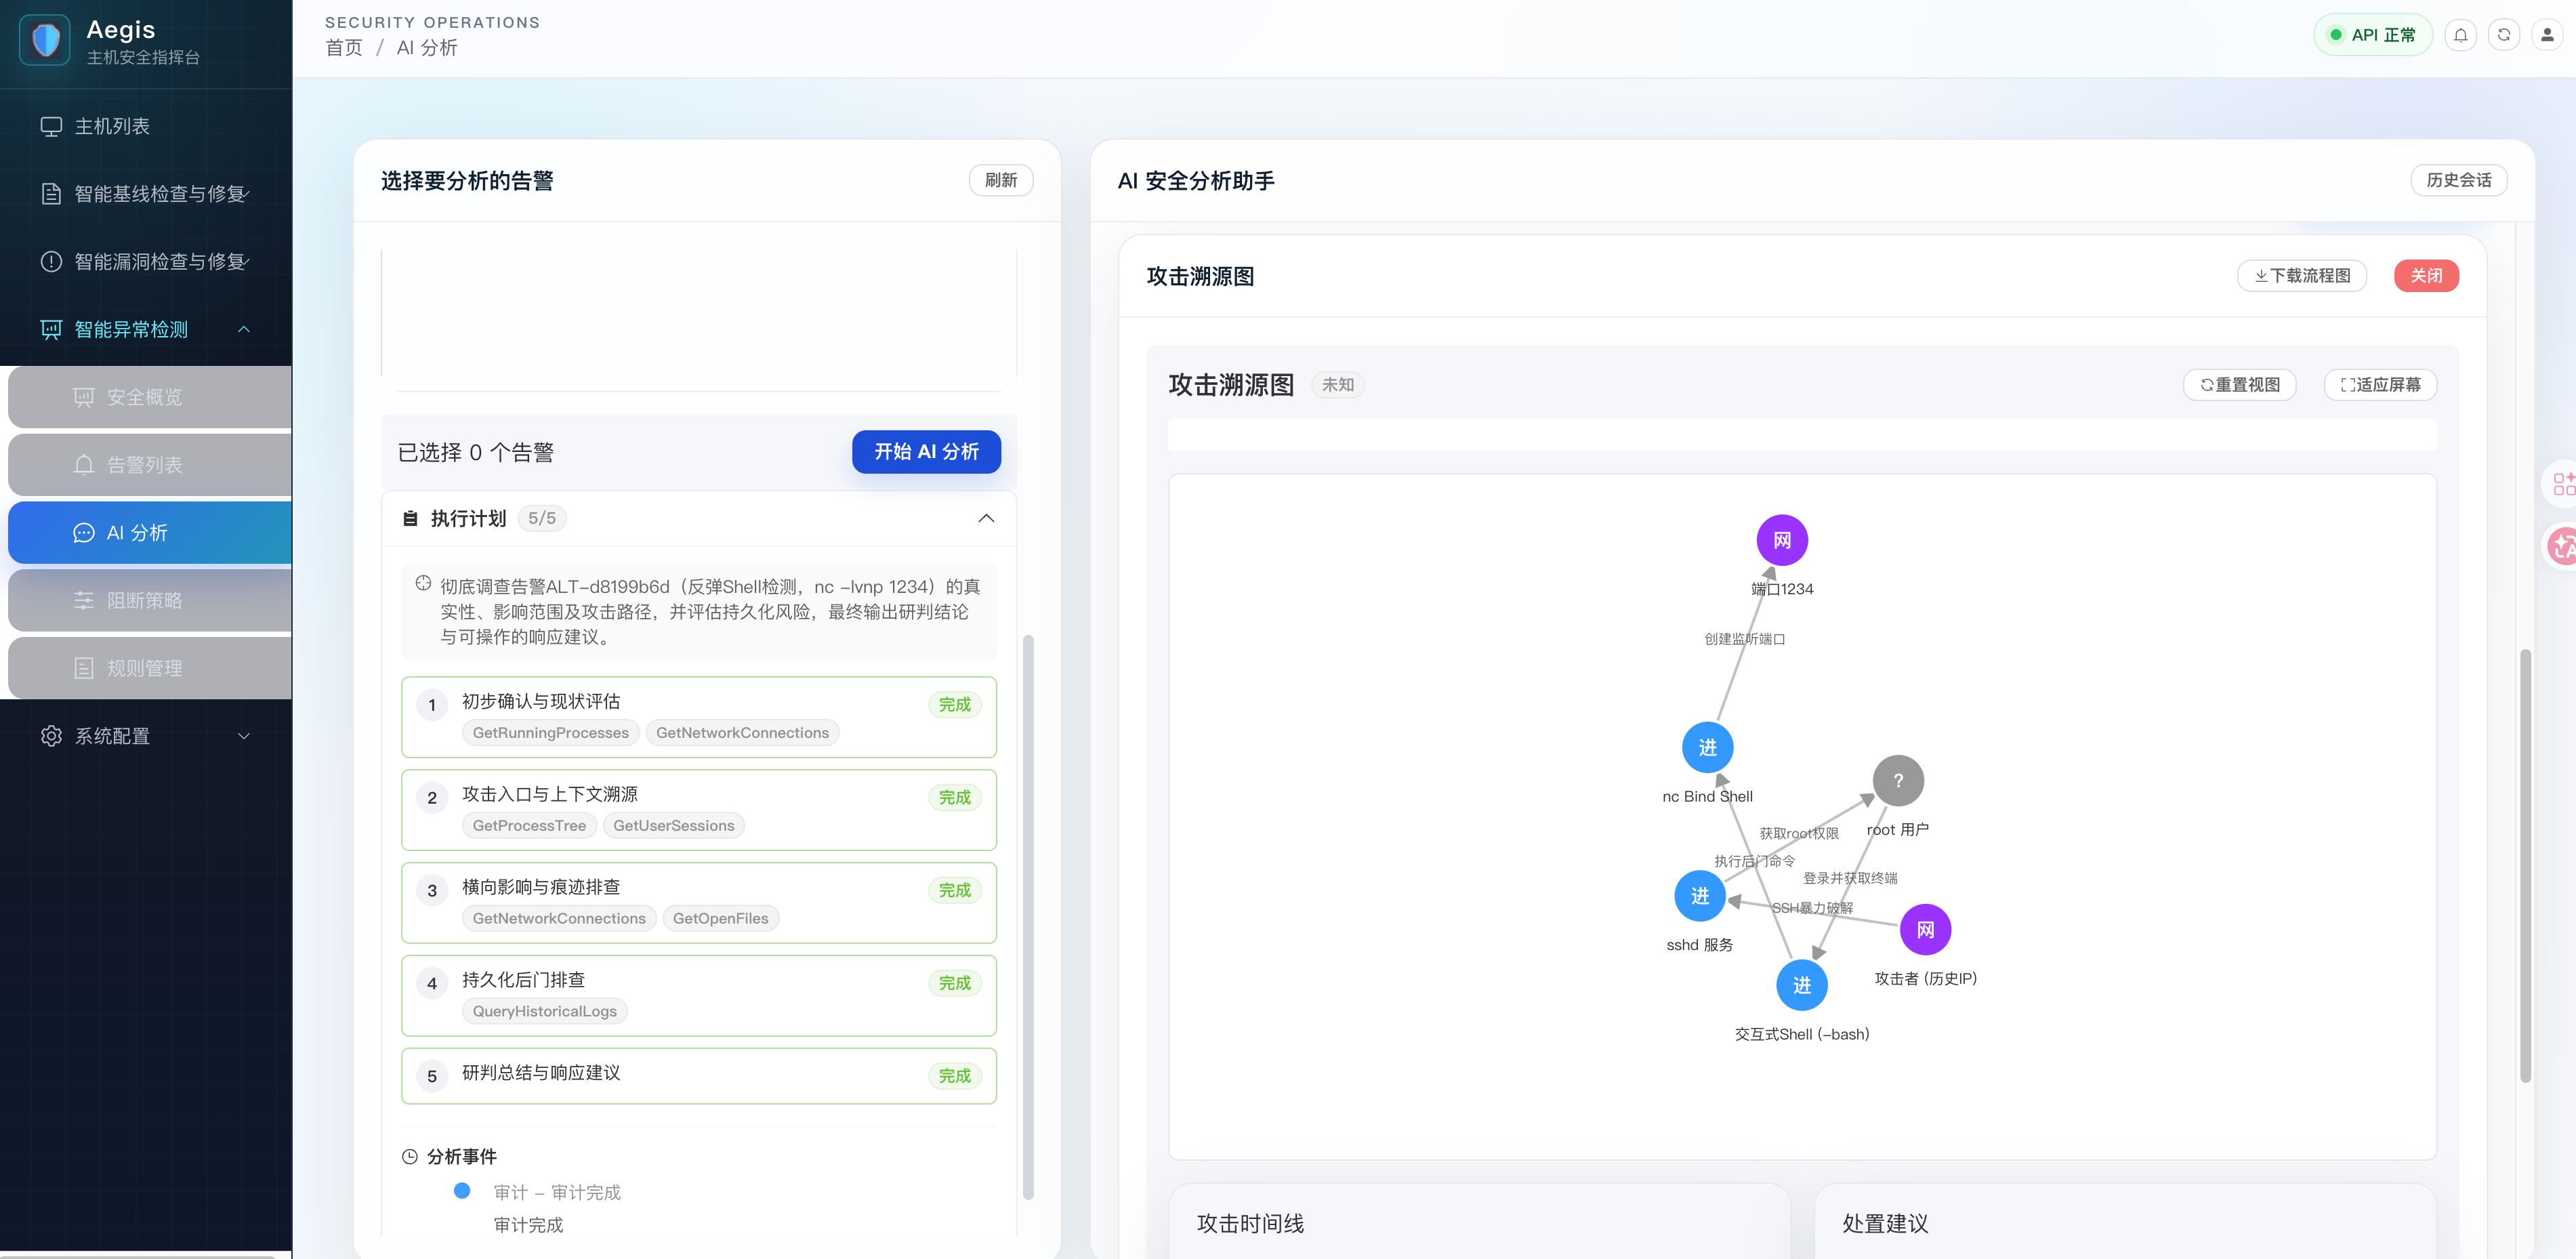Click the 处置建议 card heading

[x=1885, y=1224]
